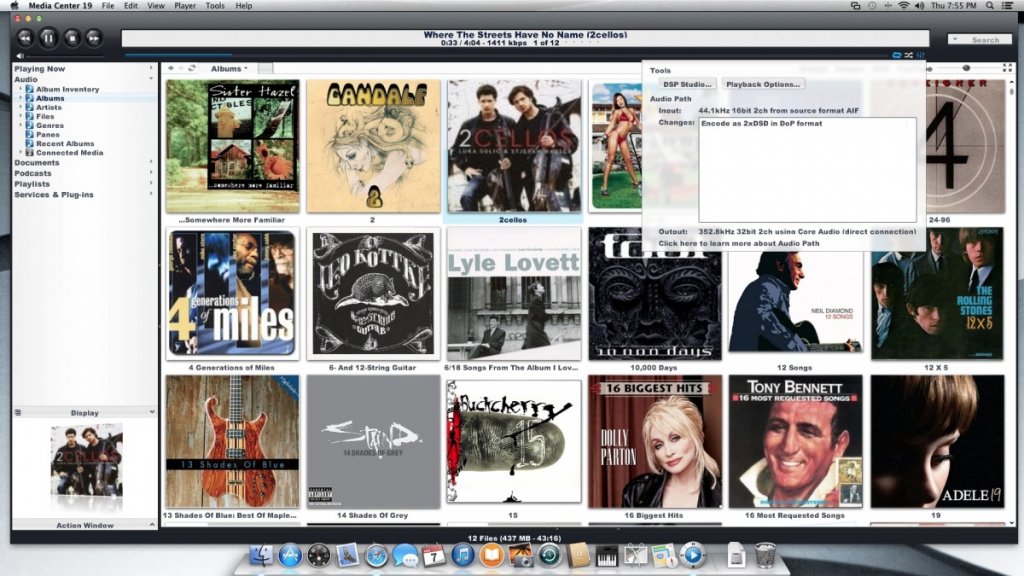Open the Help menu
This screenshot has width=1024, height=576.
(244, 6)
